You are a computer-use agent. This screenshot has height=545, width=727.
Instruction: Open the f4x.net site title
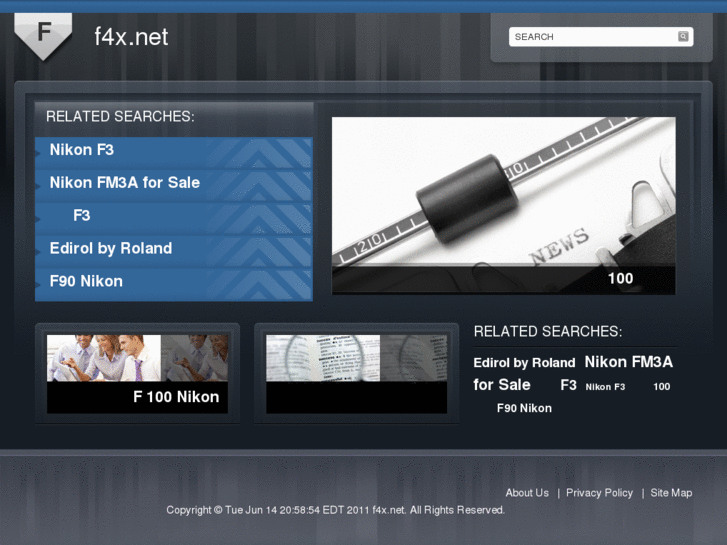tap(131, 37)
